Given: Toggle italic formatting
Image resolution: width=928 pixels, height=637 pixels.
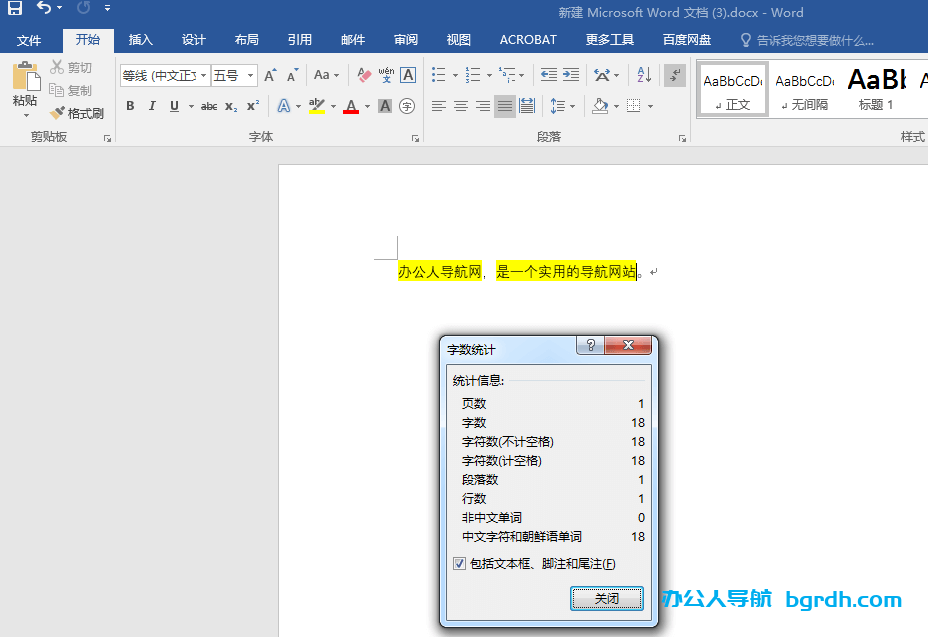Looking at the screenshot, I should pos(152,106).
